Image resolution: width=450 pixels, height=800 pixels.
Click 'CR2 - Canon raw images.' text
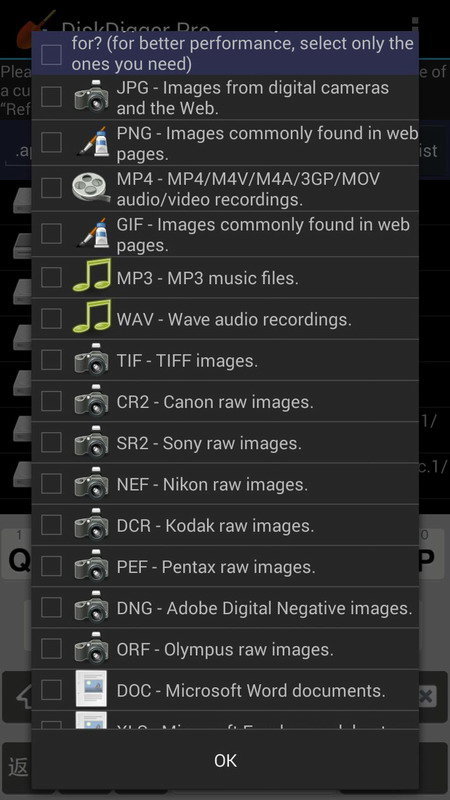click(215, 402)
